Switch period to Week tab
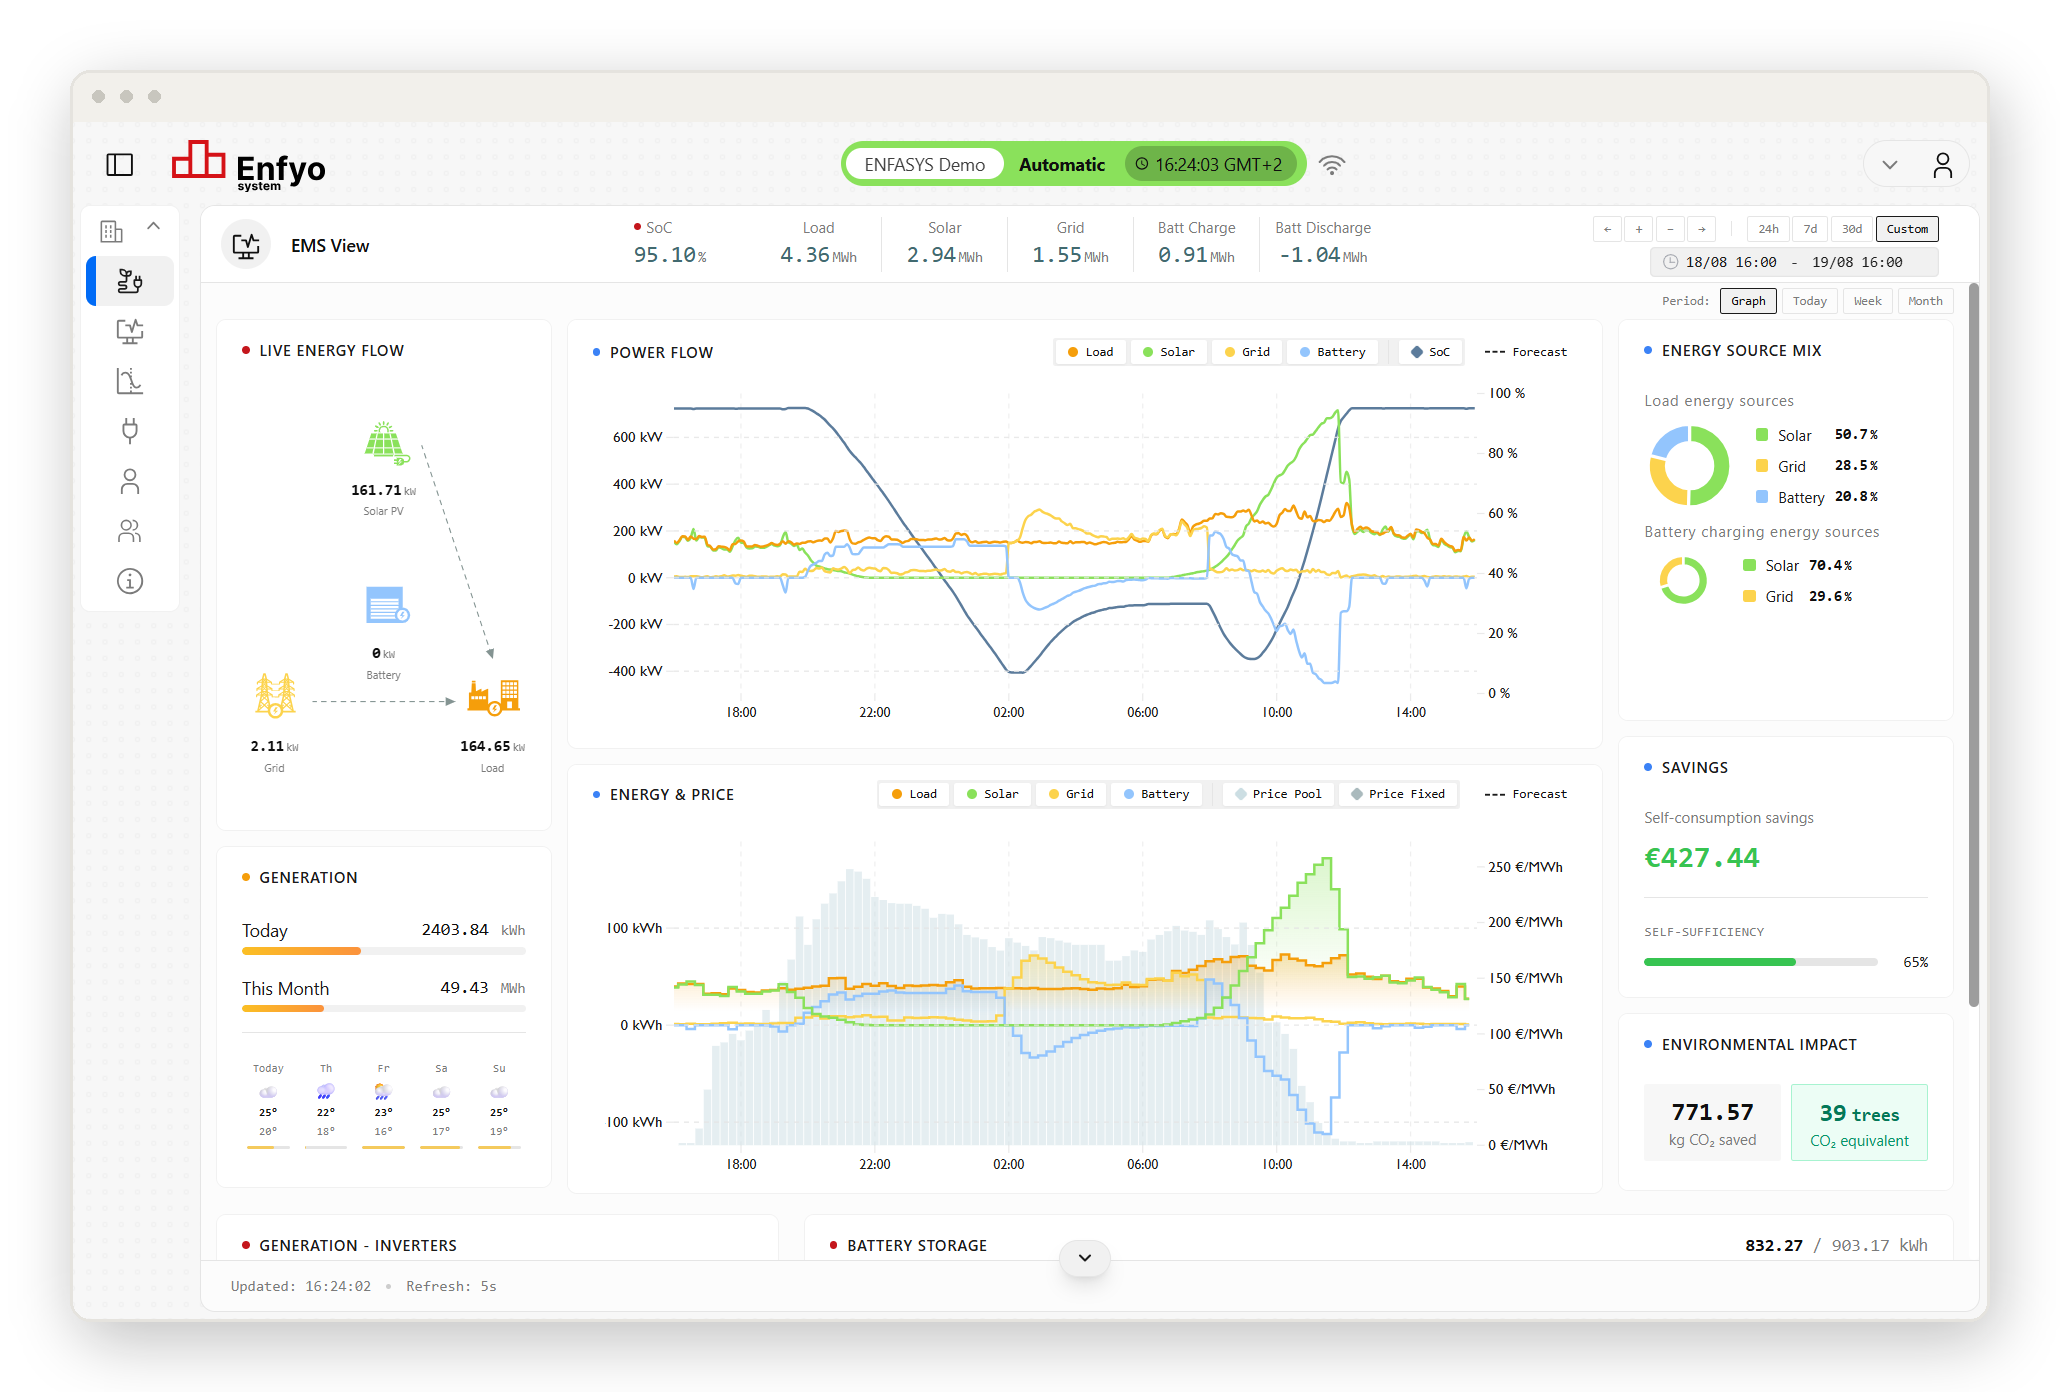This screenshot has height=1392, width=2060. click(1867, 301)
